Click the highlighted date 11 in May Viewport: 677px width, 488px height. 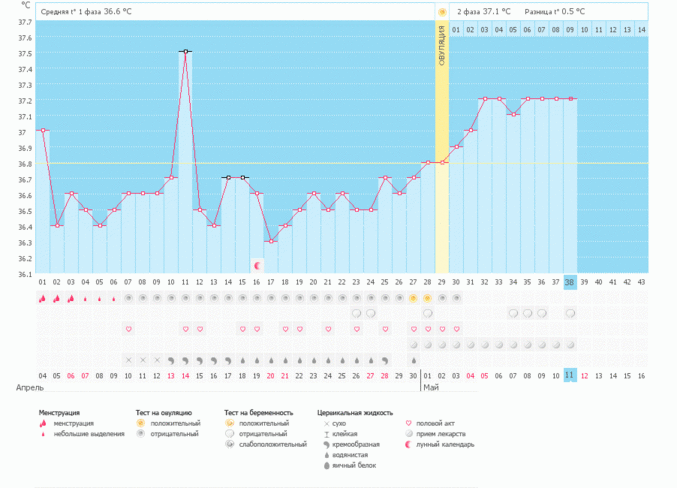(x=569, y=375)
